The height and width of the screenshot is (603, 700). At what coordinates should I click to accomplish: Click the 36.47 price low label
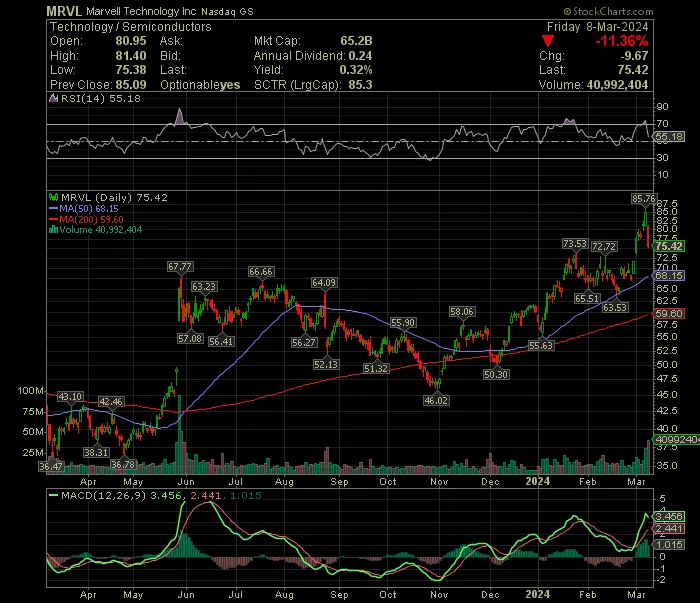click(51, 466)
